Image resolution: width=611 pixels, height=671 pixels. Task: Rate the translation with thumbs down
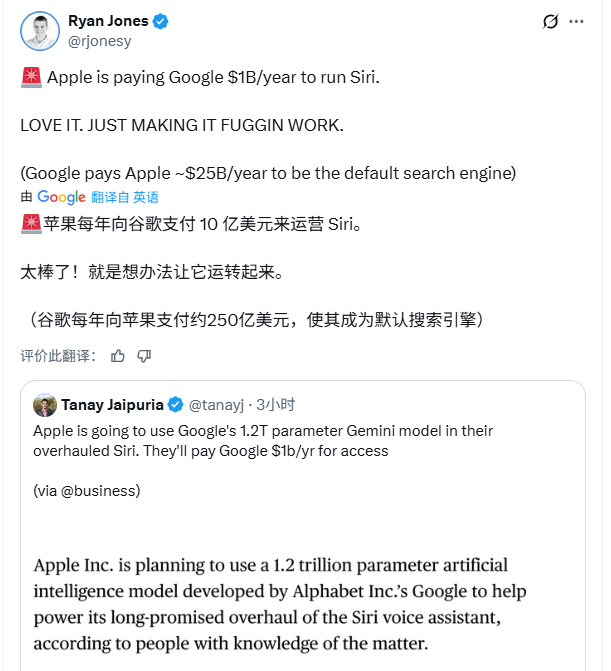[x=144, y=356]
